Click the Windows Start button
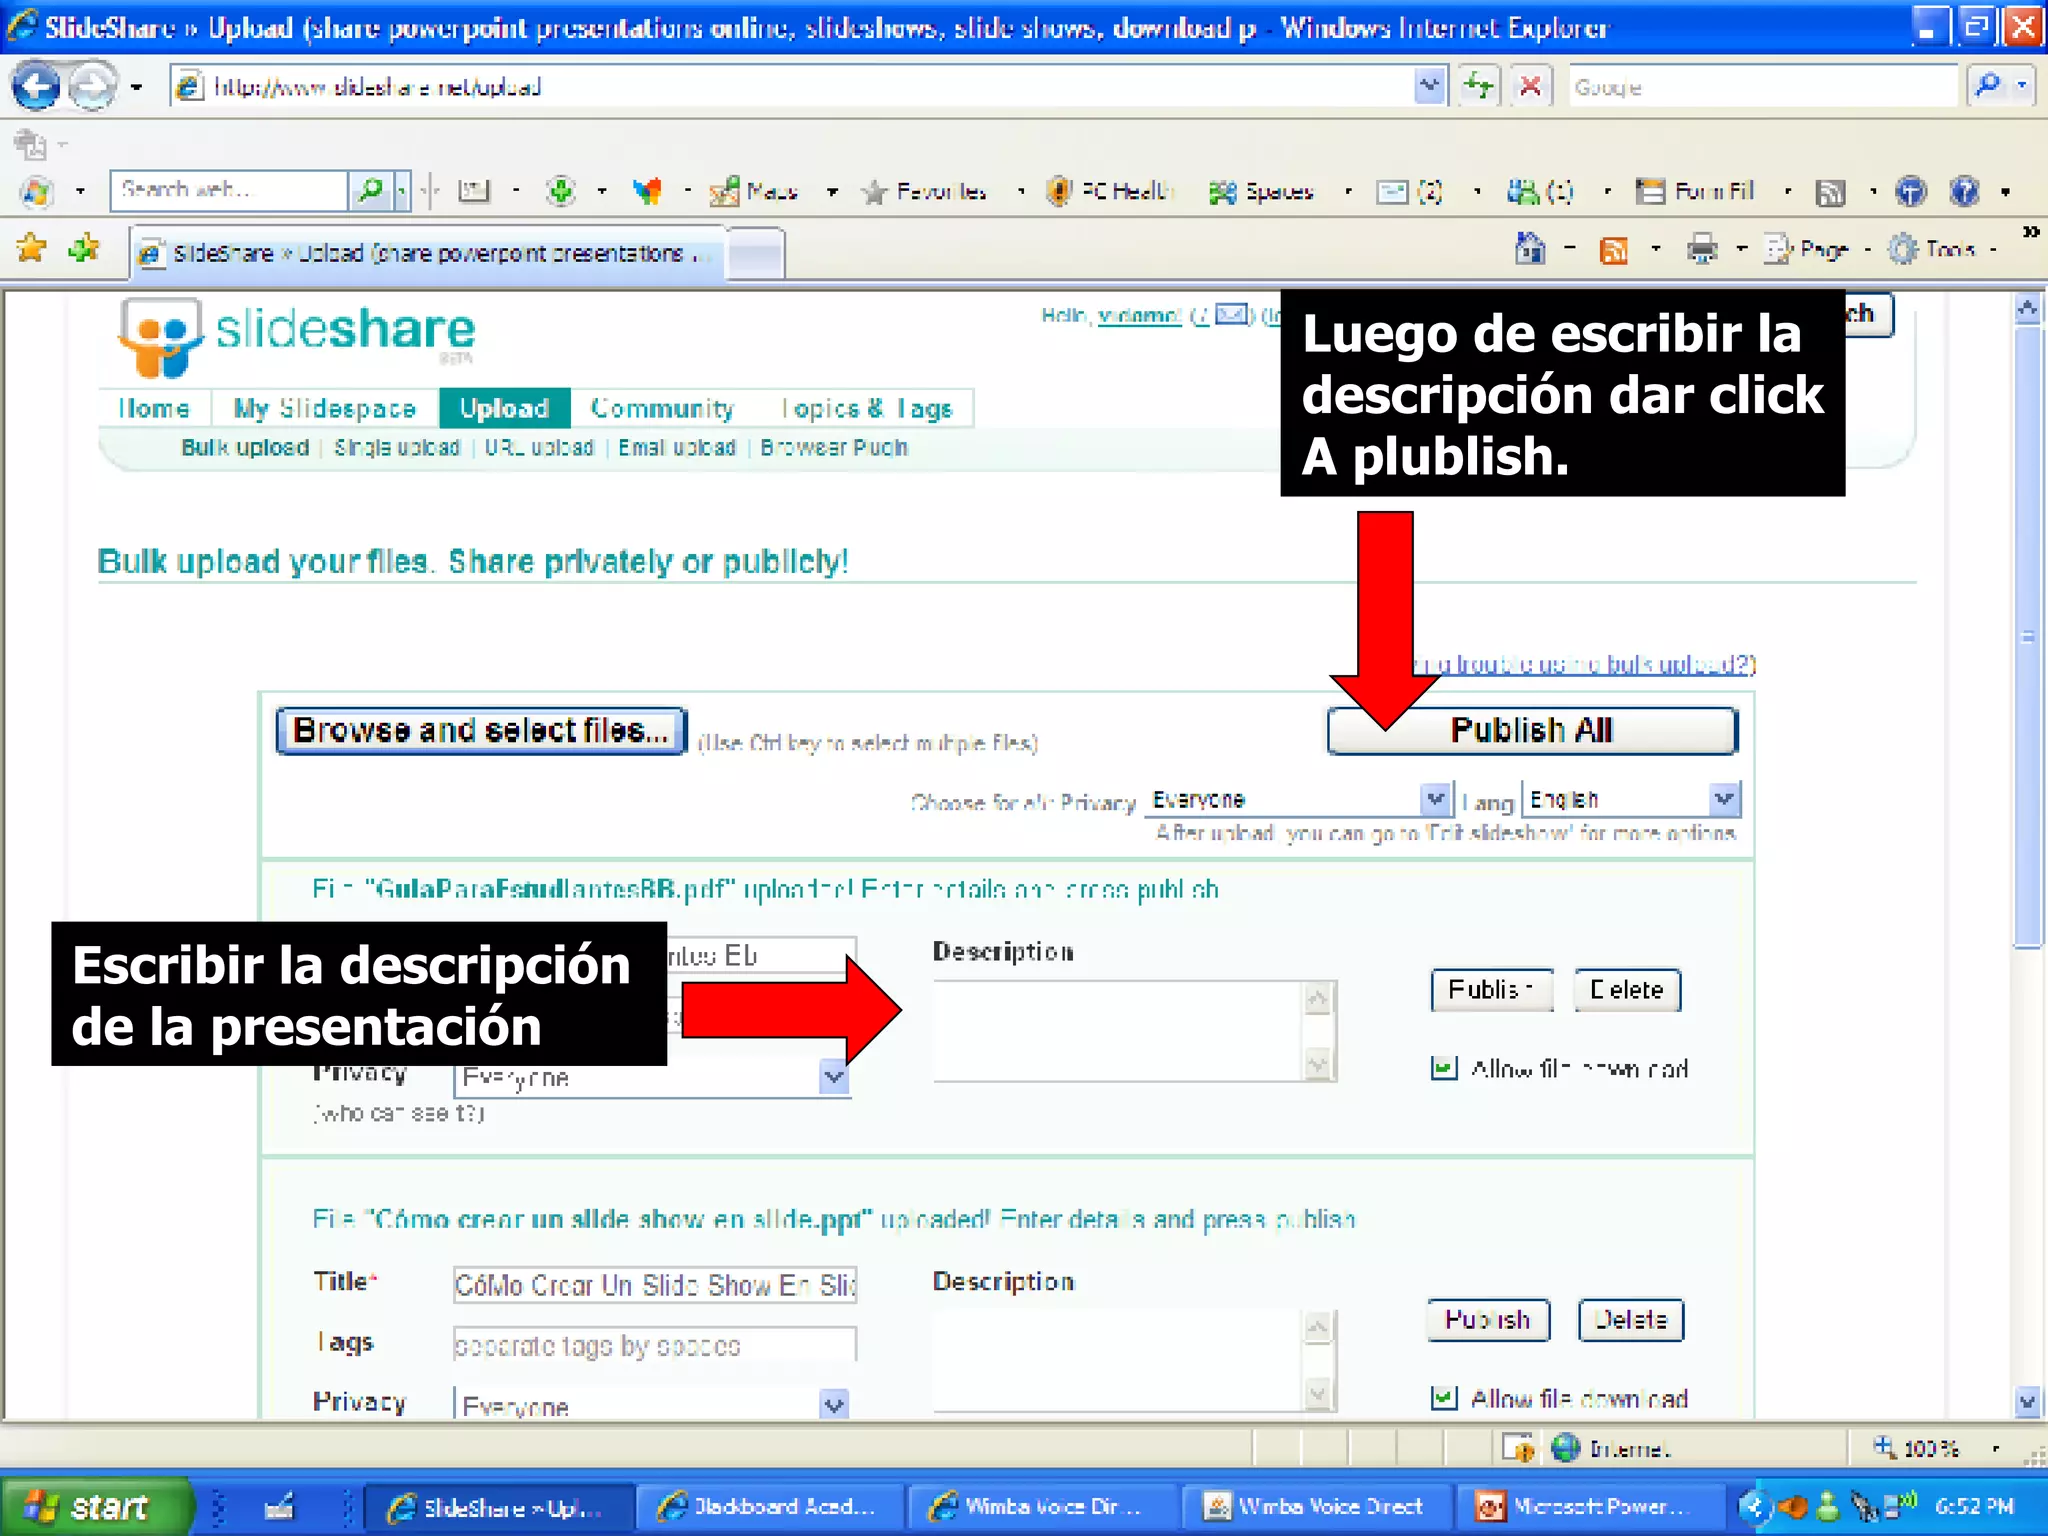2048x1536 pixels. point(97,1506)
